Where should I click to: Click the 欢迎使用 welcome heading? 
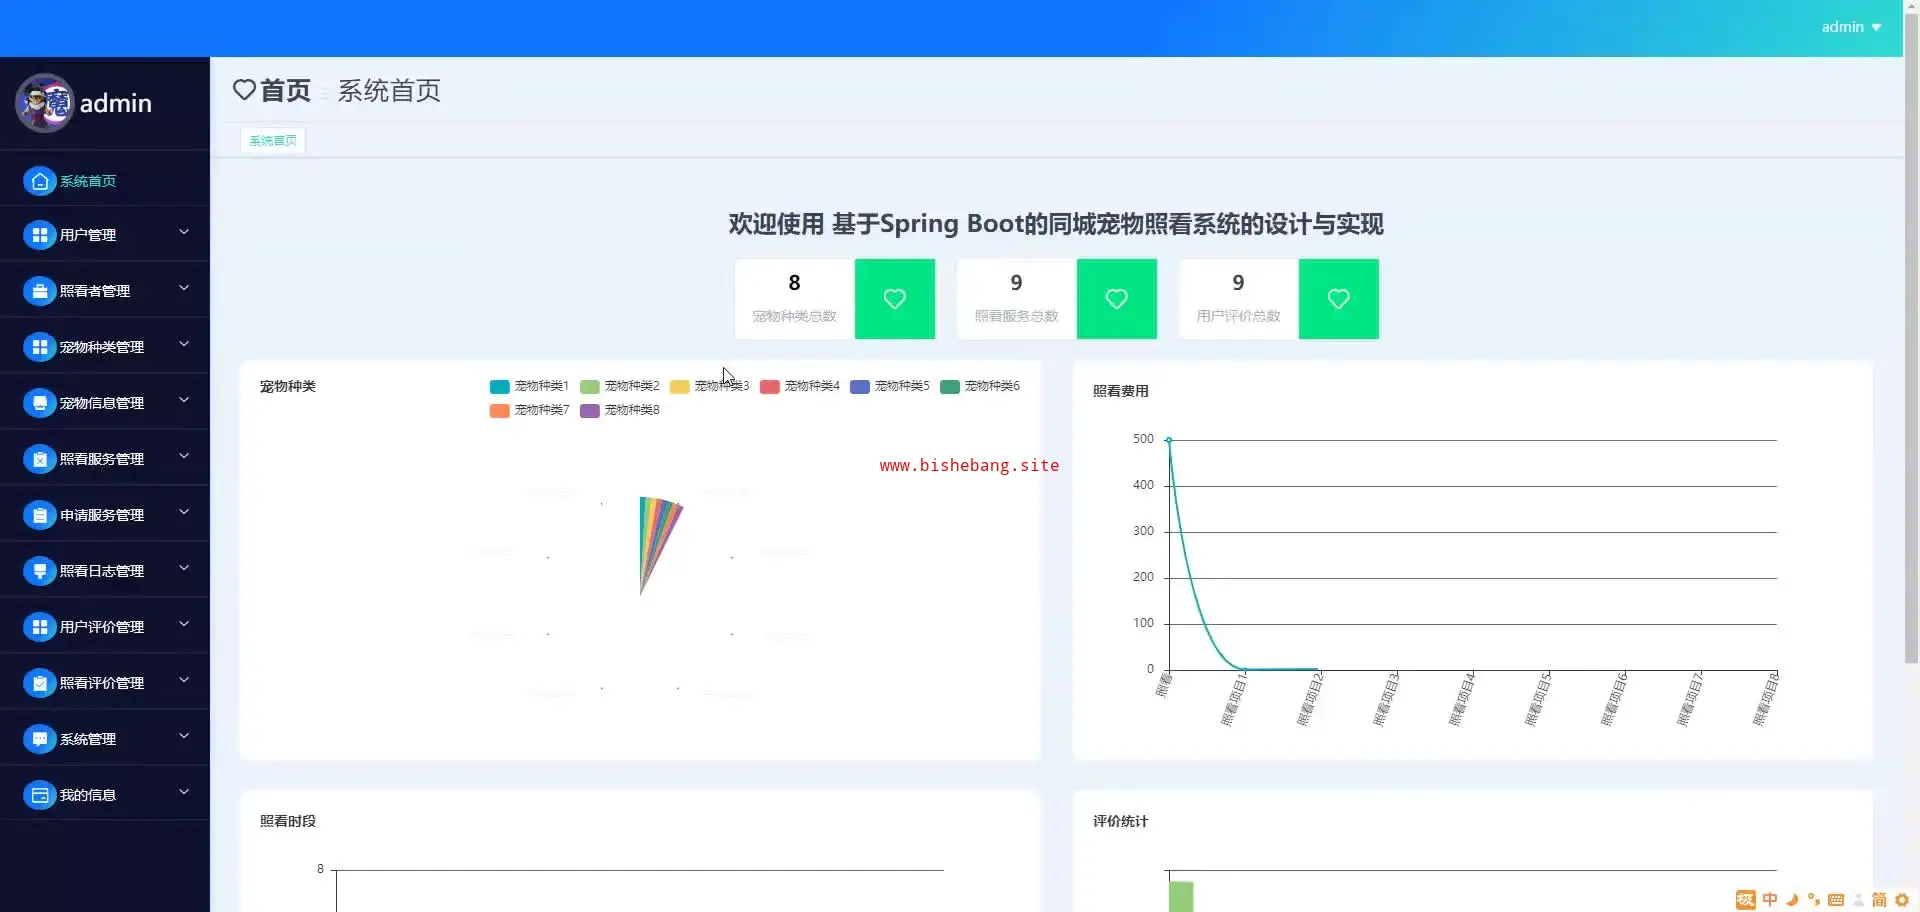coord(1056,224)
